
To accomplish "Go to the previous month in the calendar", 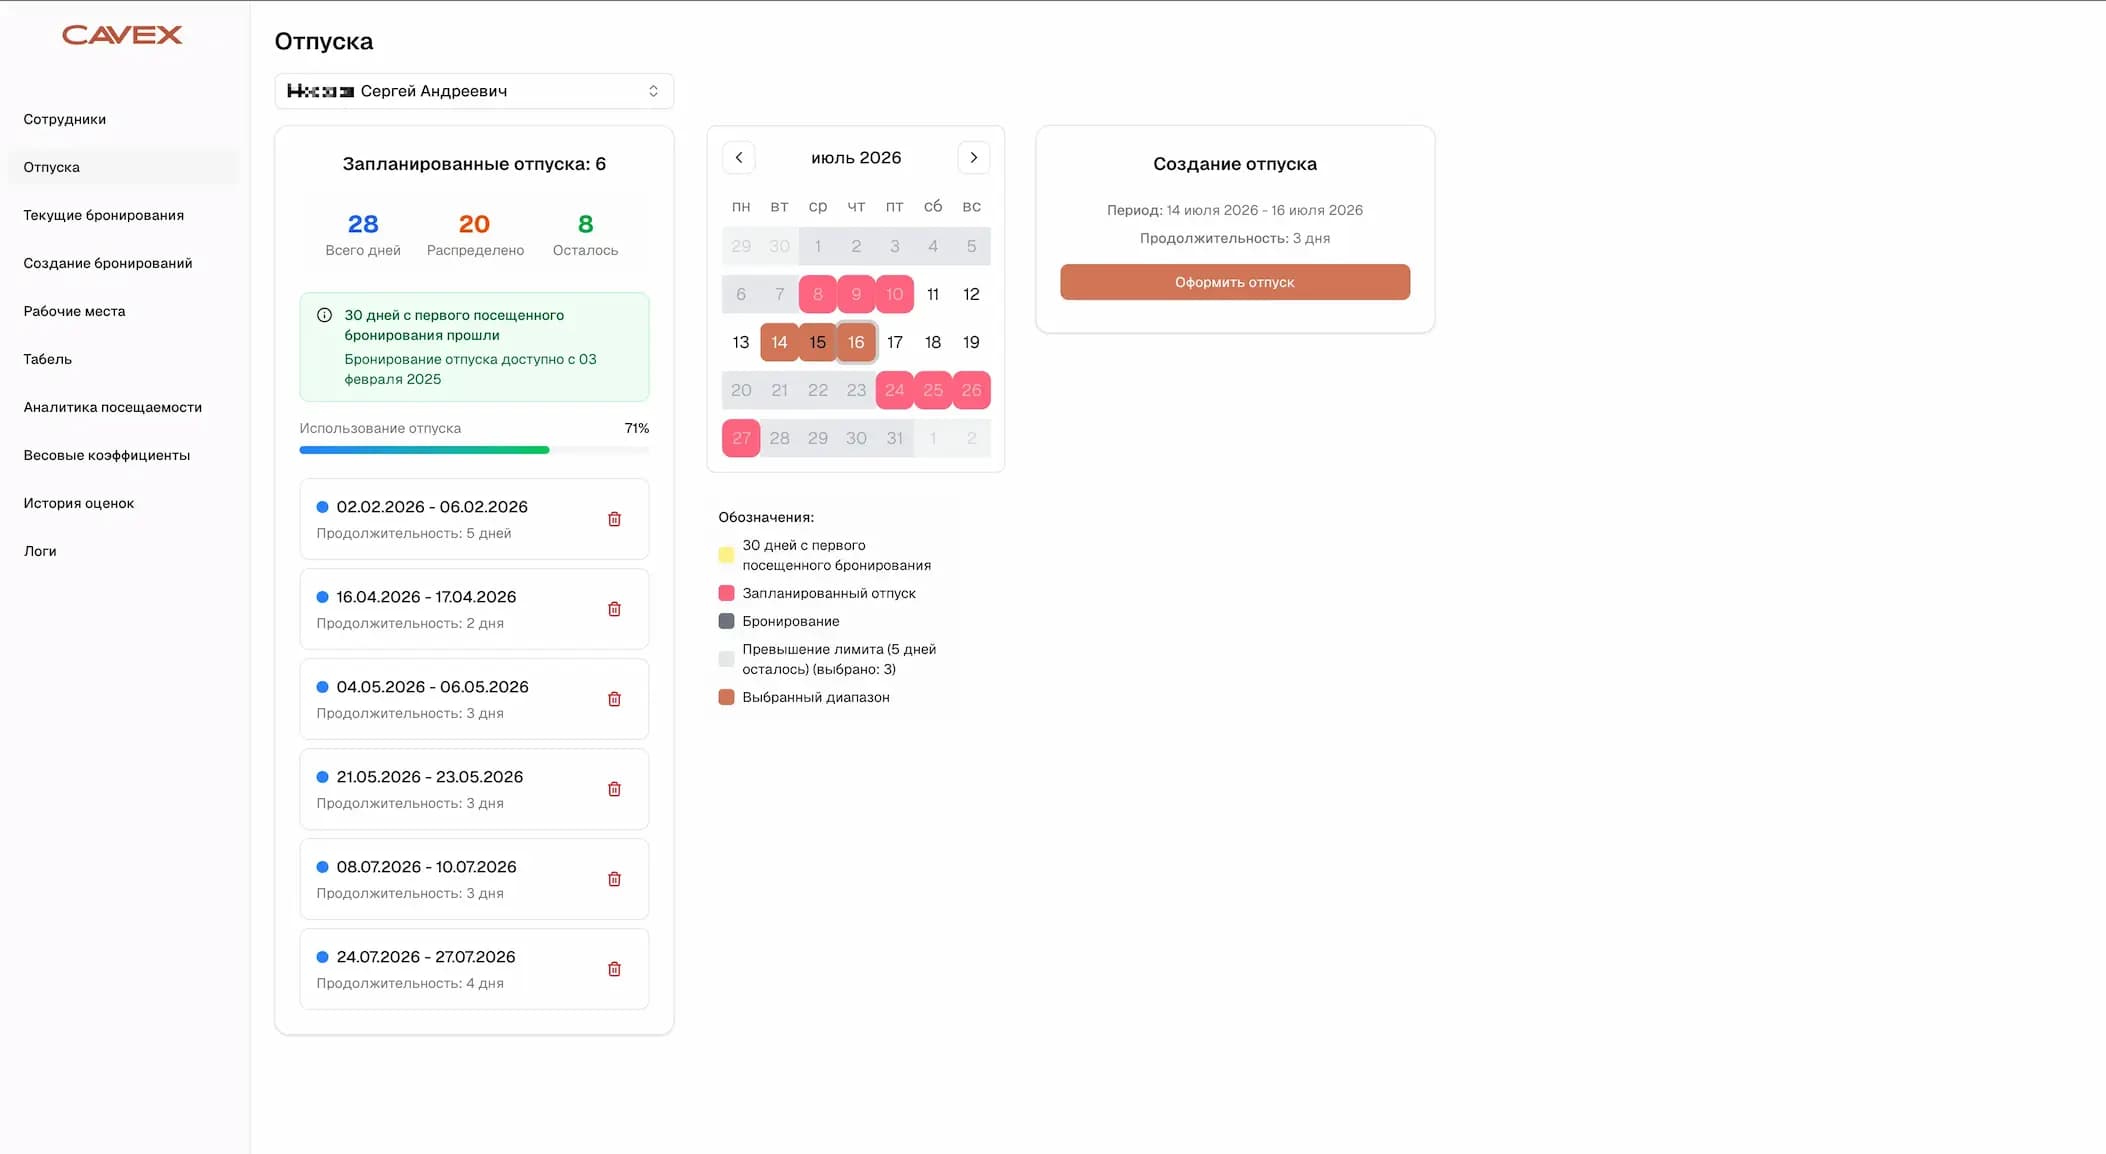I will pos(739,157).
